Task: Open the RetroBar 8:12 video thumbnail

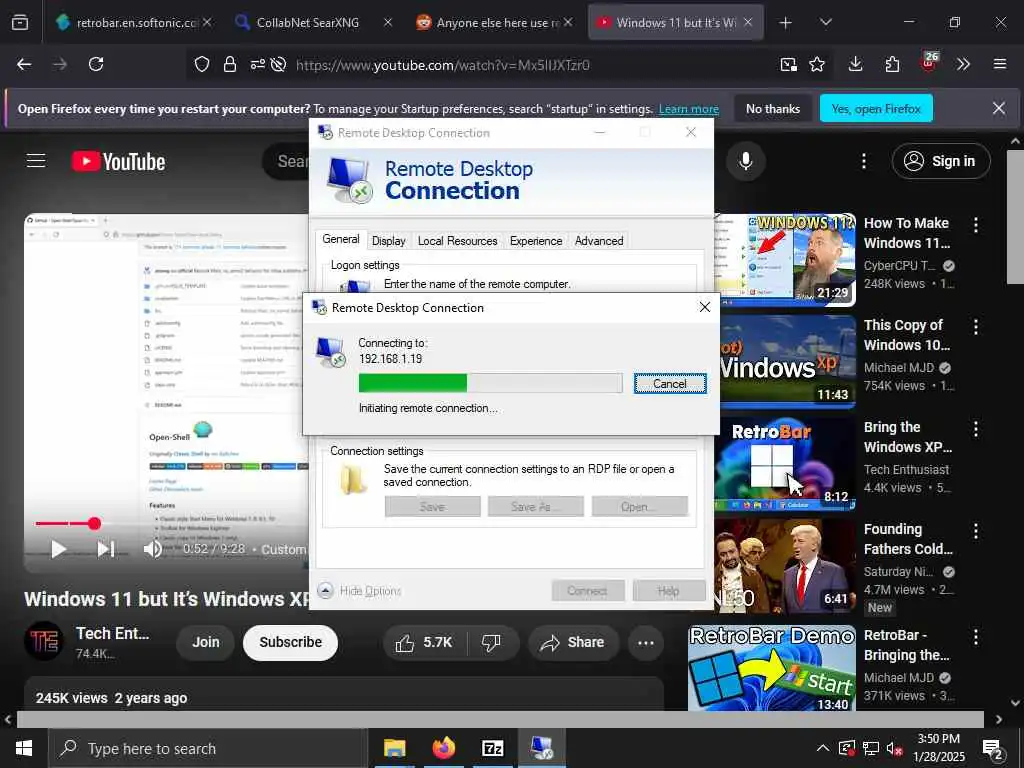Action: [784, 464]
